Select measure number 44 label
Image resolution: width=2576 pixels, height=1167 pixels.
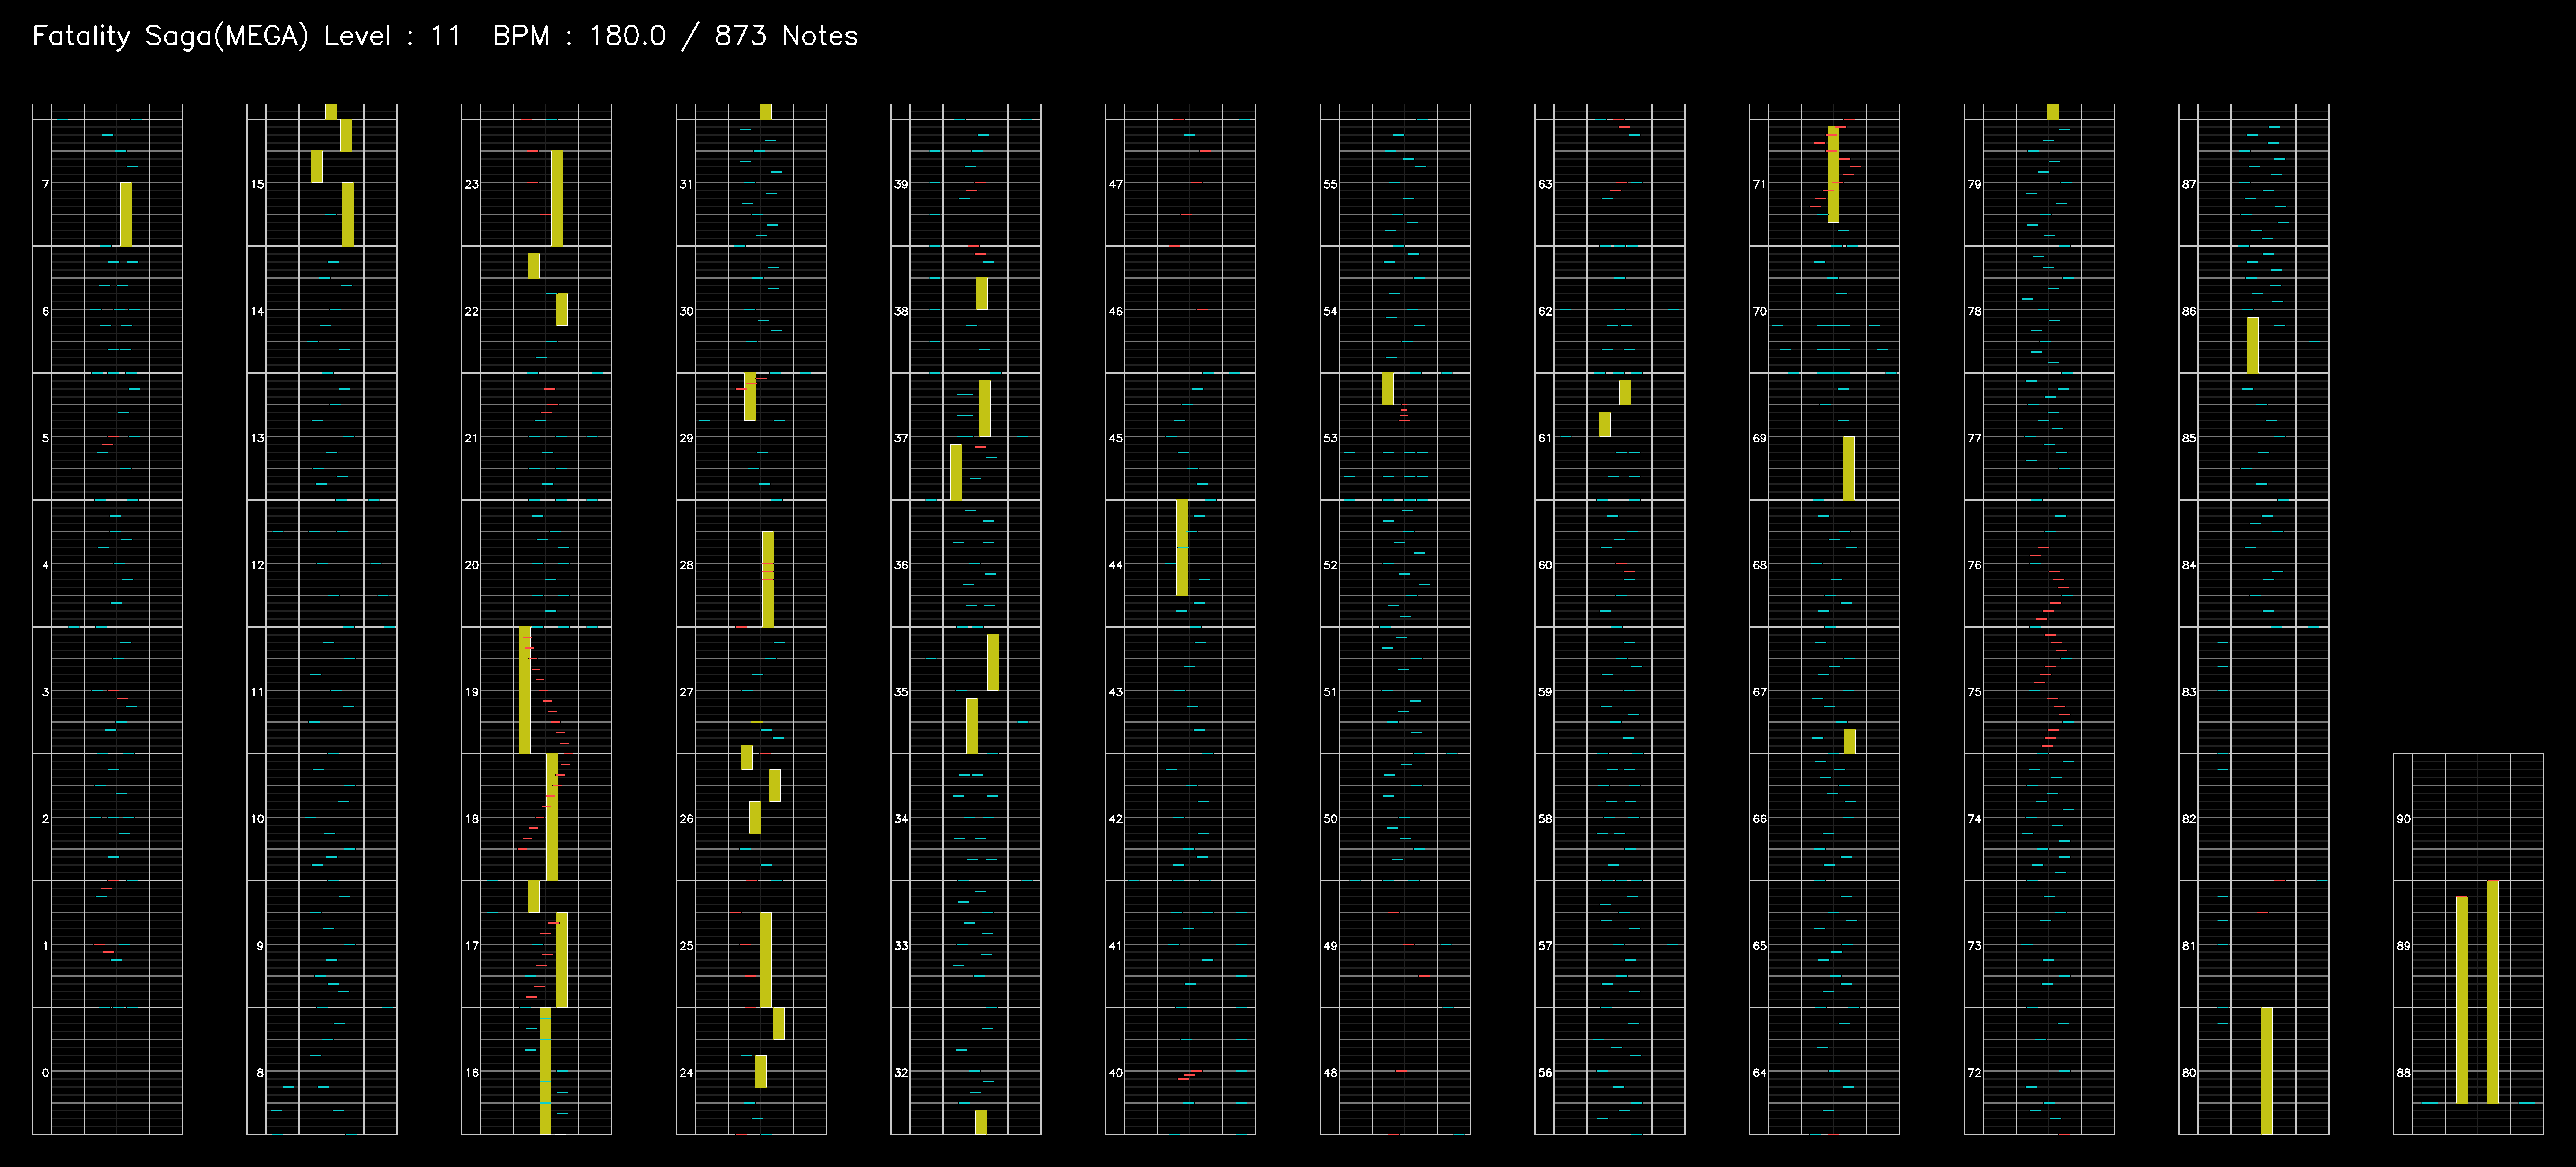[1116, 565]
